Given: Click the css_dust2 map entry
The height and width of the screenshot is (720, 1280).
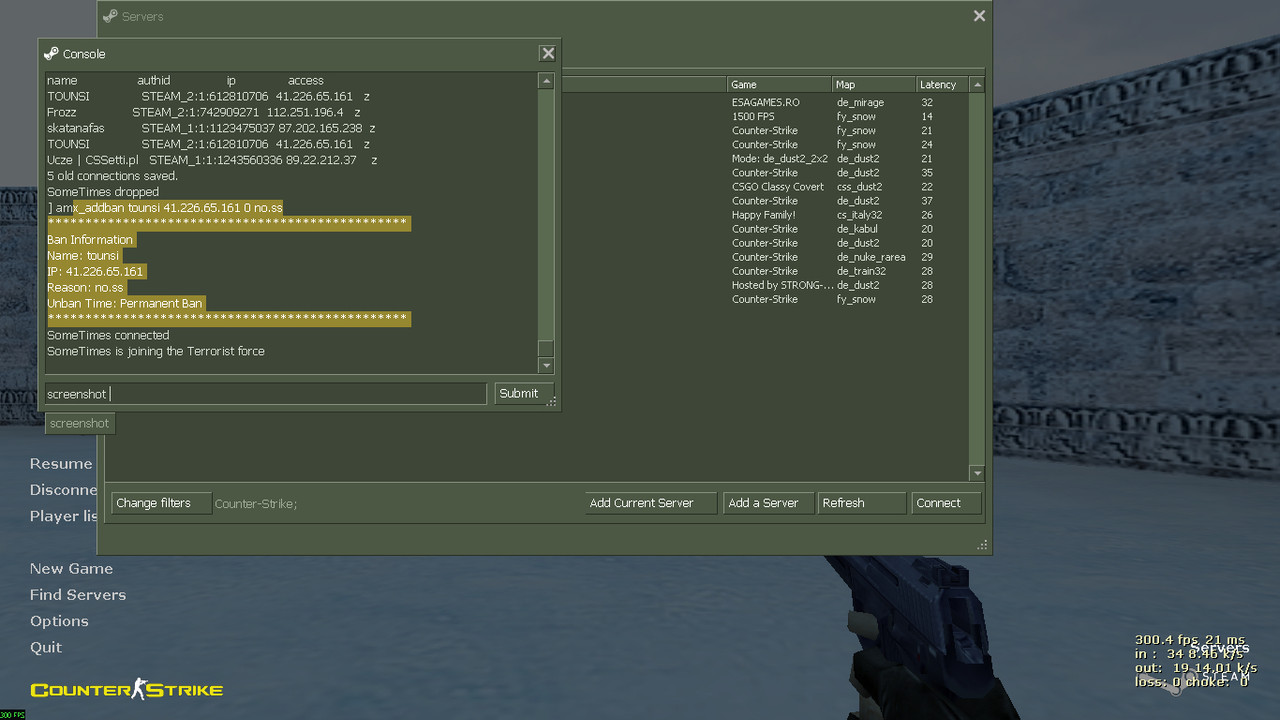Looking at the screenshot, I should [x=858, y=186].
